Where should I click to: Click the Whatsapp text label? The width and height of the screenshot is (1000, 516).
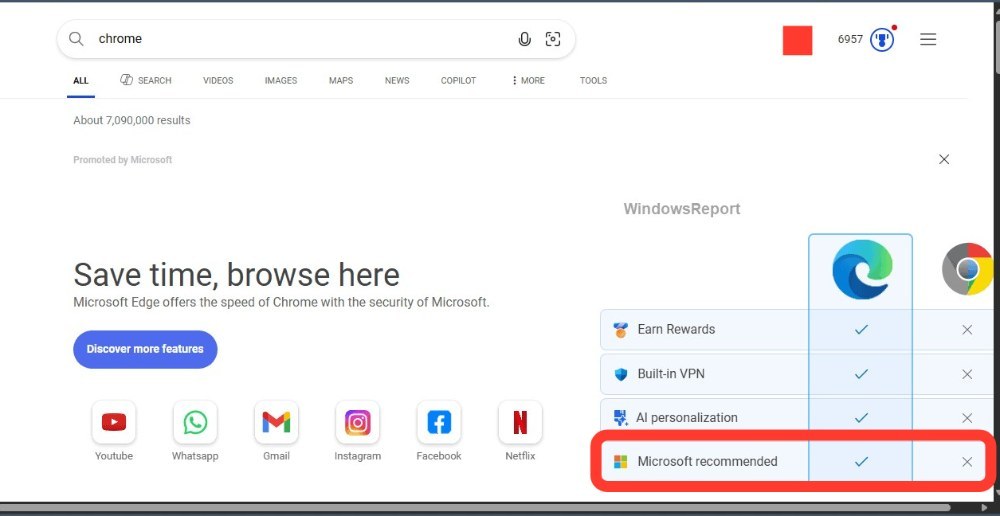195,456
